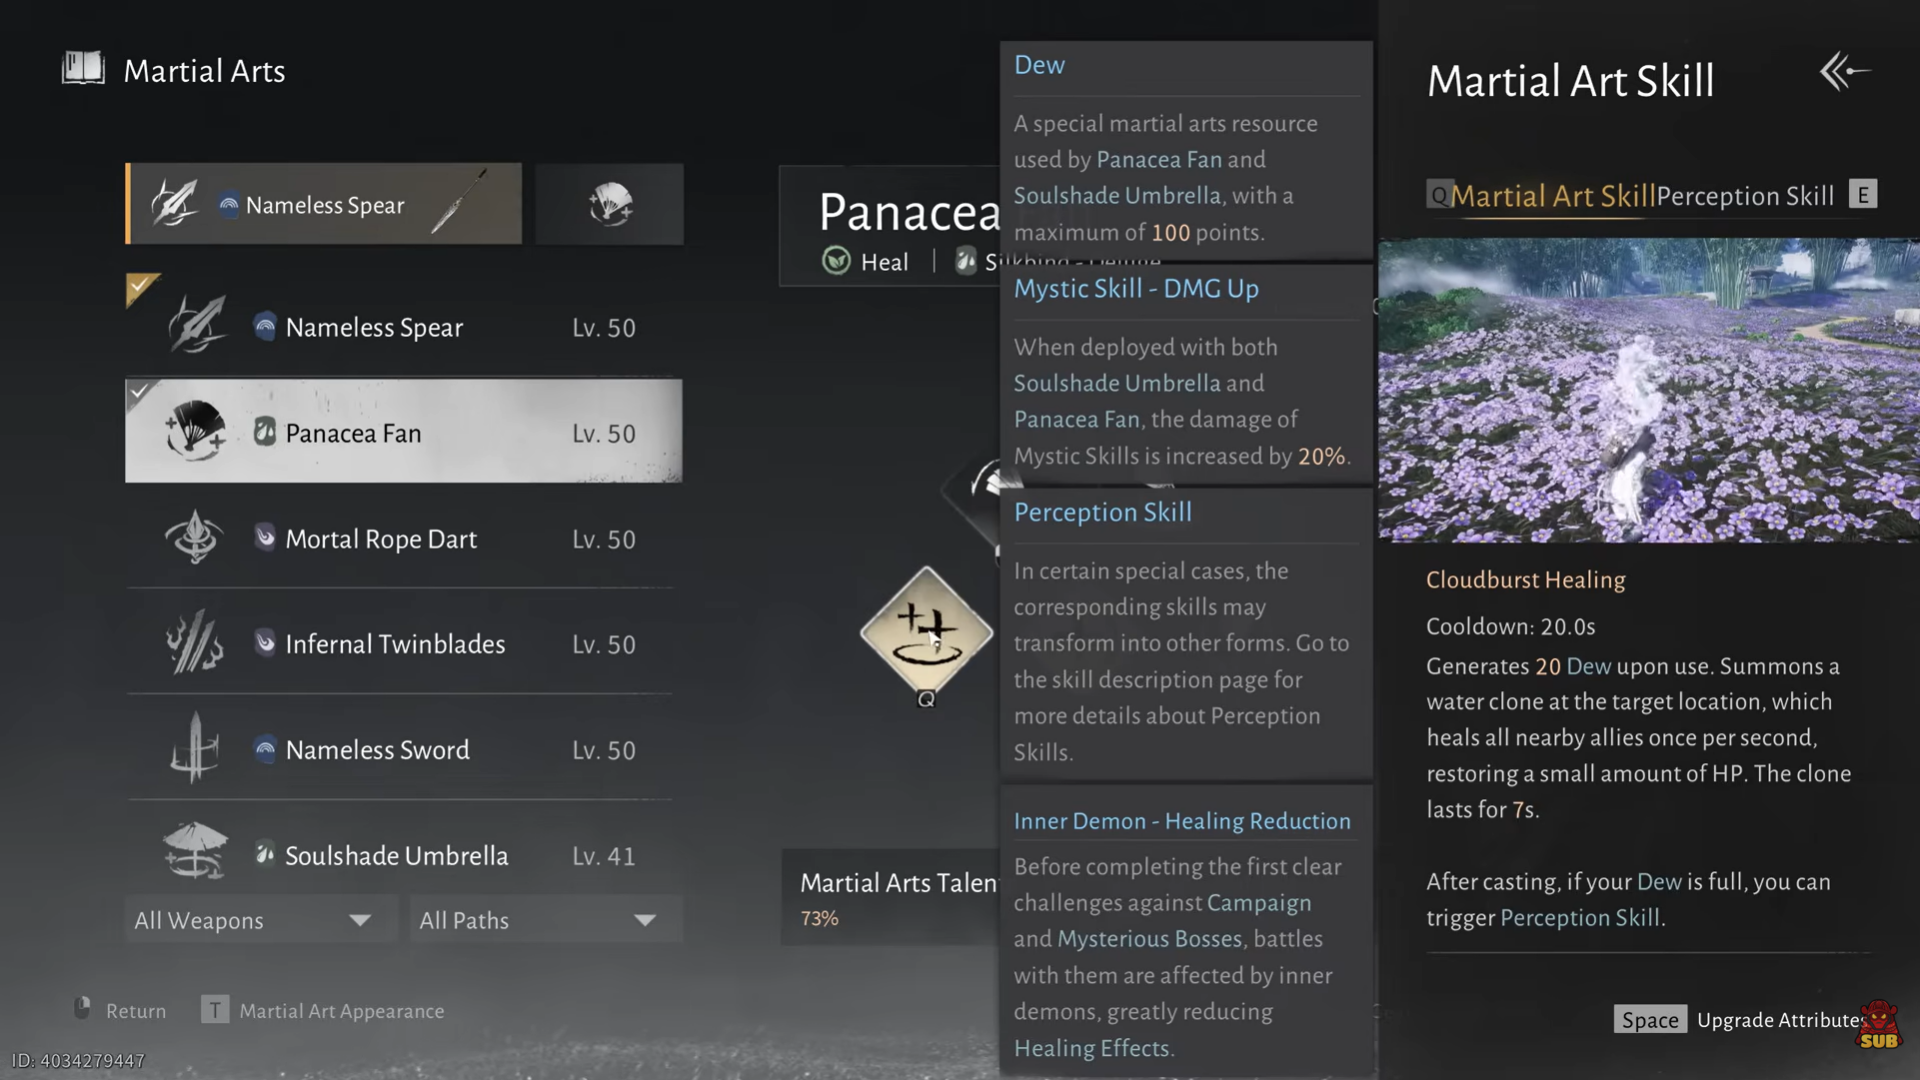This screenshot has height=1080, width=1920.
Task: Click the Nameless Sword weapon icon
Action: (195, 749)
